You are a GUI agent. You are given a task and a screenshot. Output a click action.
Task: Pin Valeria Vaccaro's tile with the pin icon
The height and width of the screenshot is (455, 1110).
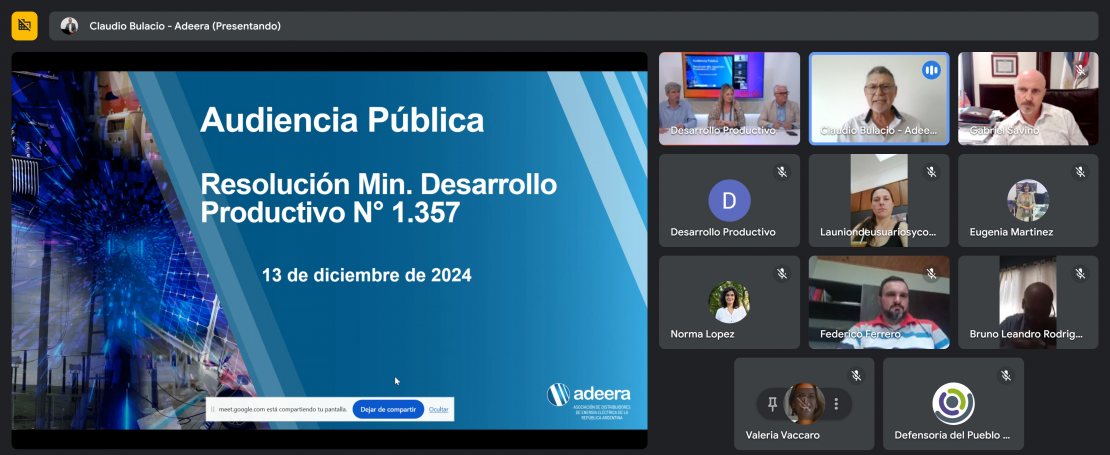(772, 403)
